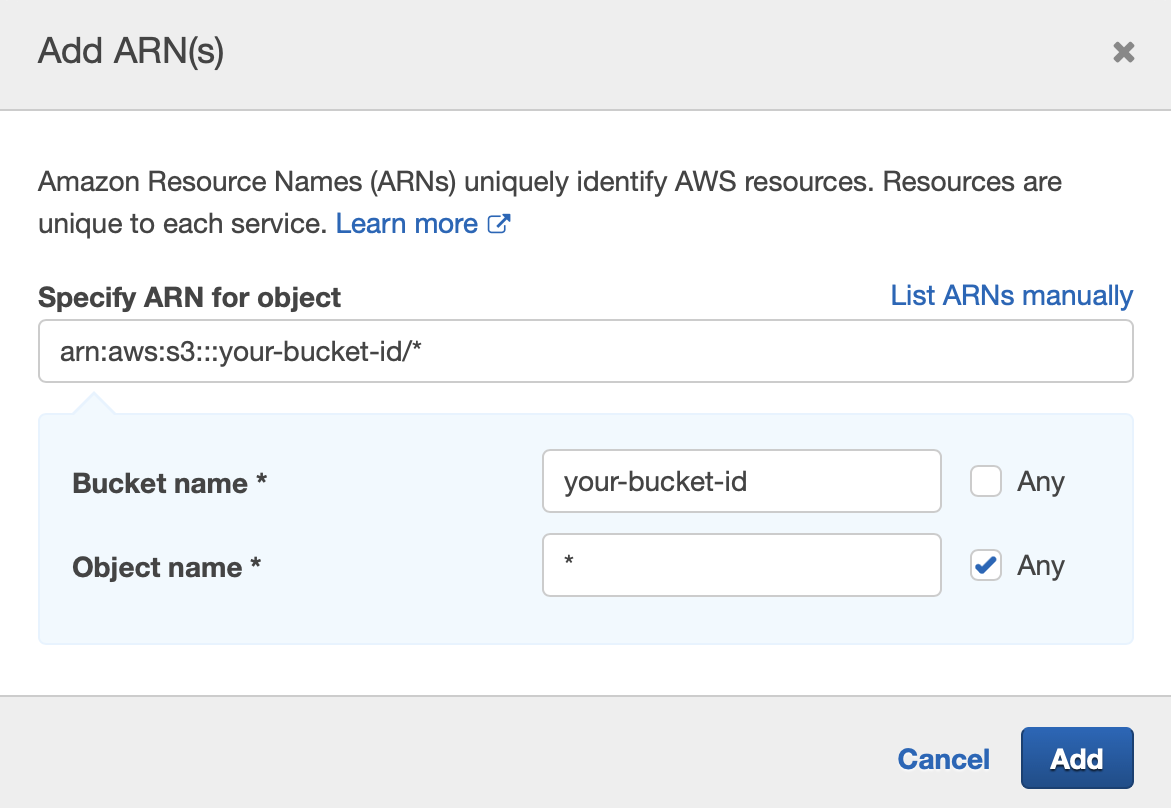Click the Any label beside Object name checkbox
The width and height of the screenshot is (1171, 808).
coord(1041,566)
